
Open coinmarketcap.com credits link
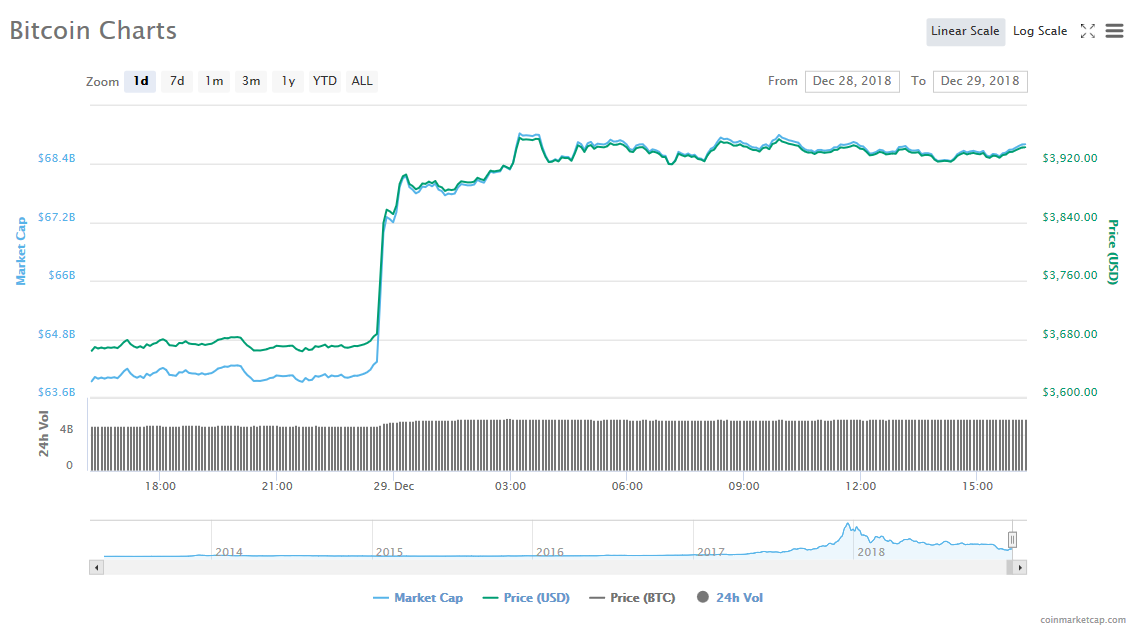pos(1083,620)
